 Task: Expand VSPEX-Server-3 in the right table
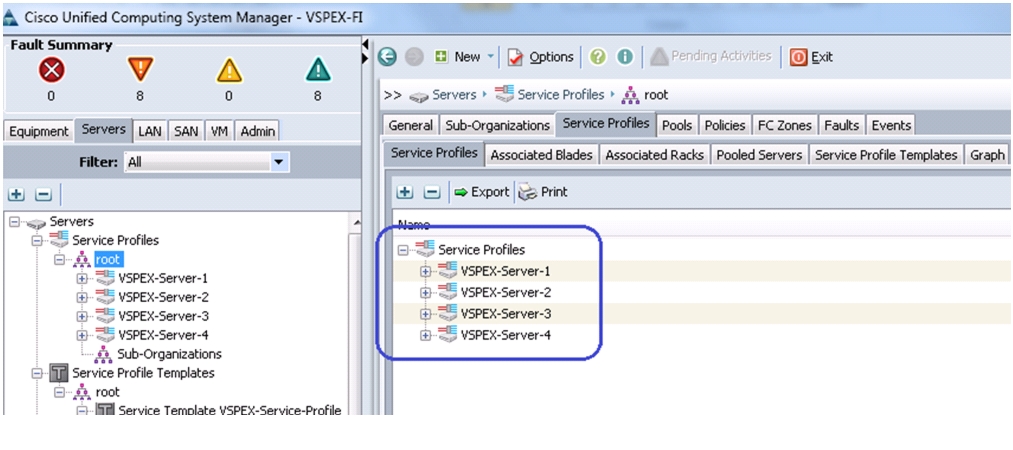(x=425, y=314)
